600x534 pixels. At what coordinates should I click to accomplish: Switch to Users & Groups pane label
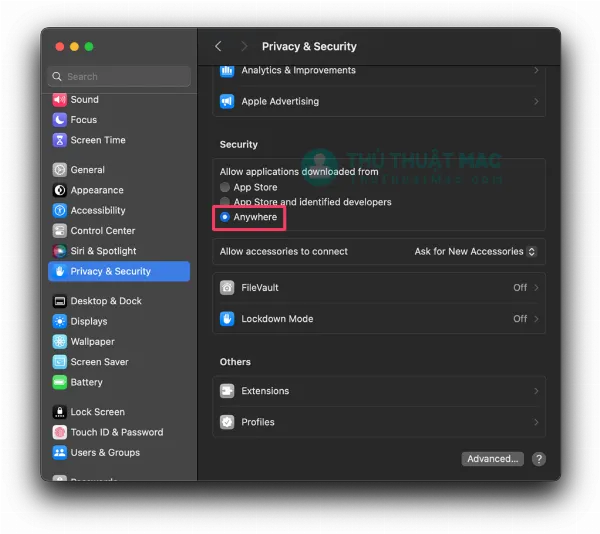pyautogui.click(x=105, y=453)
